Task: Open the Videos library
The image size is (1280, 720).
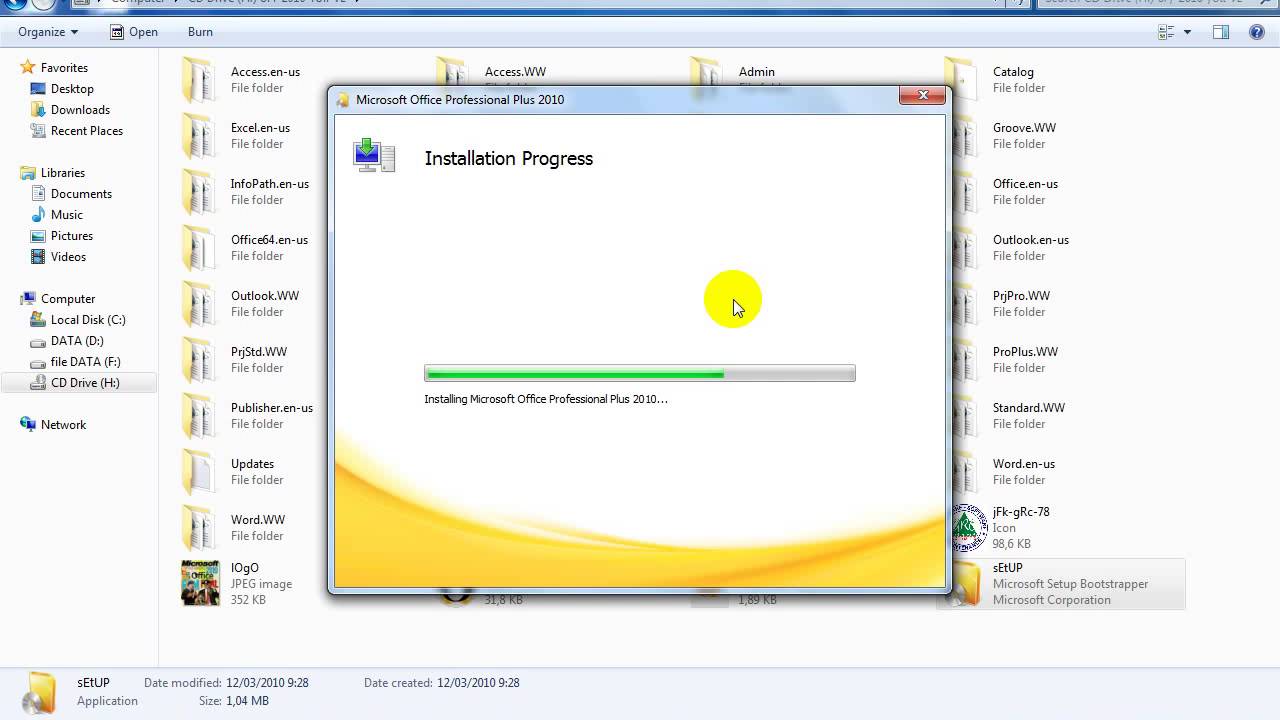Action: click(68, 257)
